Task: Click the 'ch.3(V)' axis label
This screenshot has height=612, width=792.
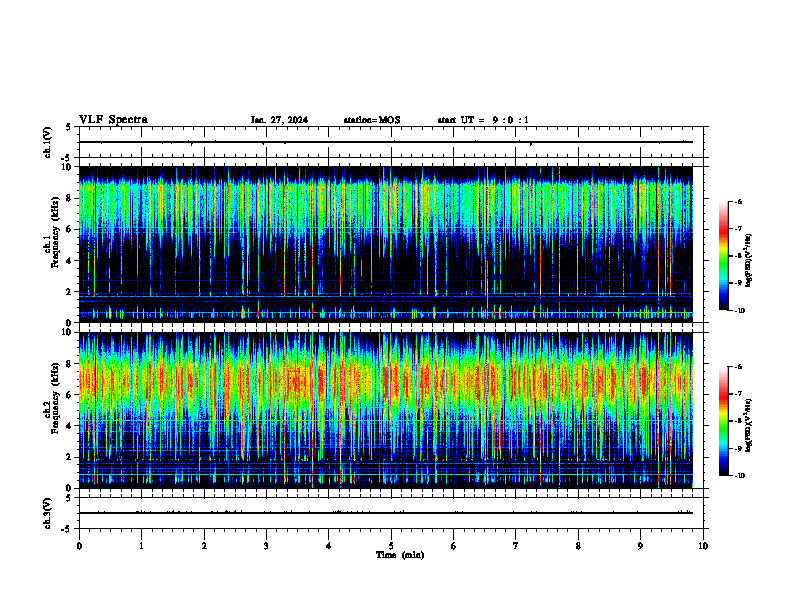Action: pos(47,513)
